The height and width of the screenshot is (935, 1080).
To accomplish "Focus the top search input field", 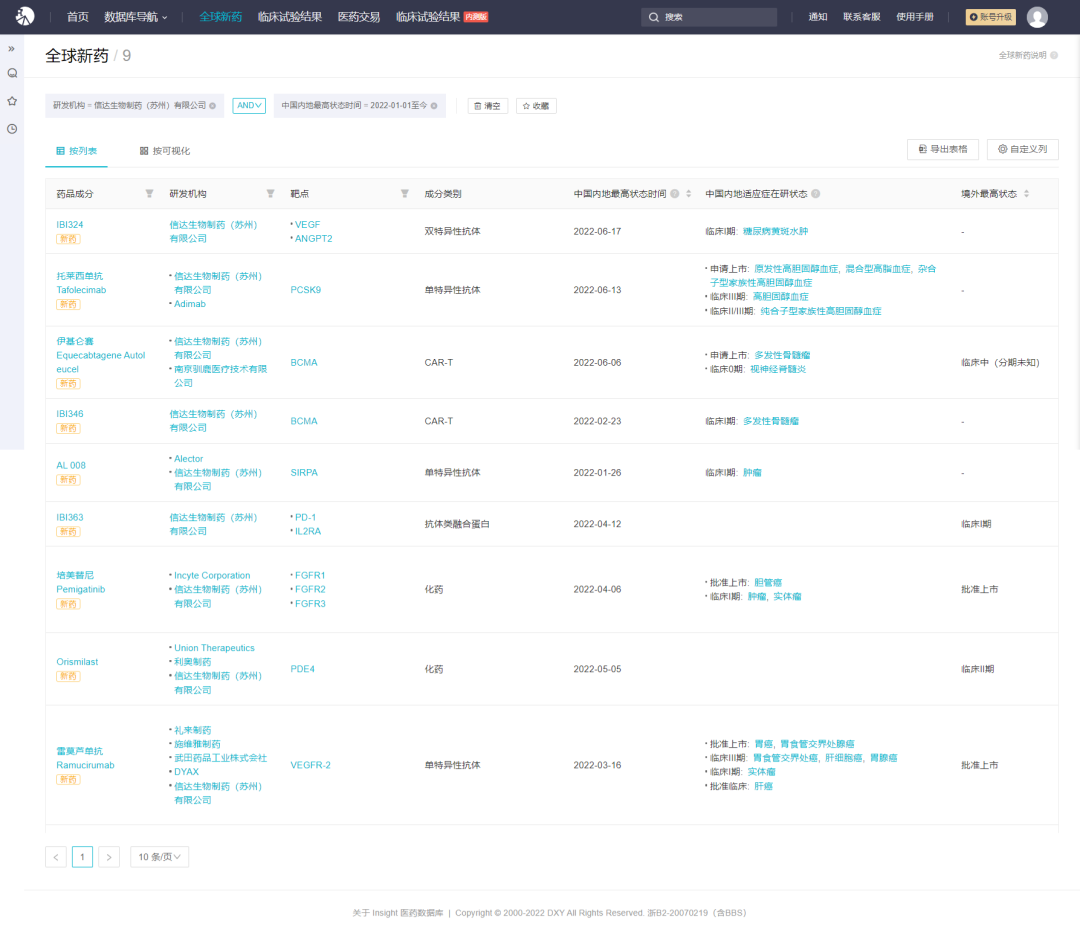I will (x=709, y=17).
